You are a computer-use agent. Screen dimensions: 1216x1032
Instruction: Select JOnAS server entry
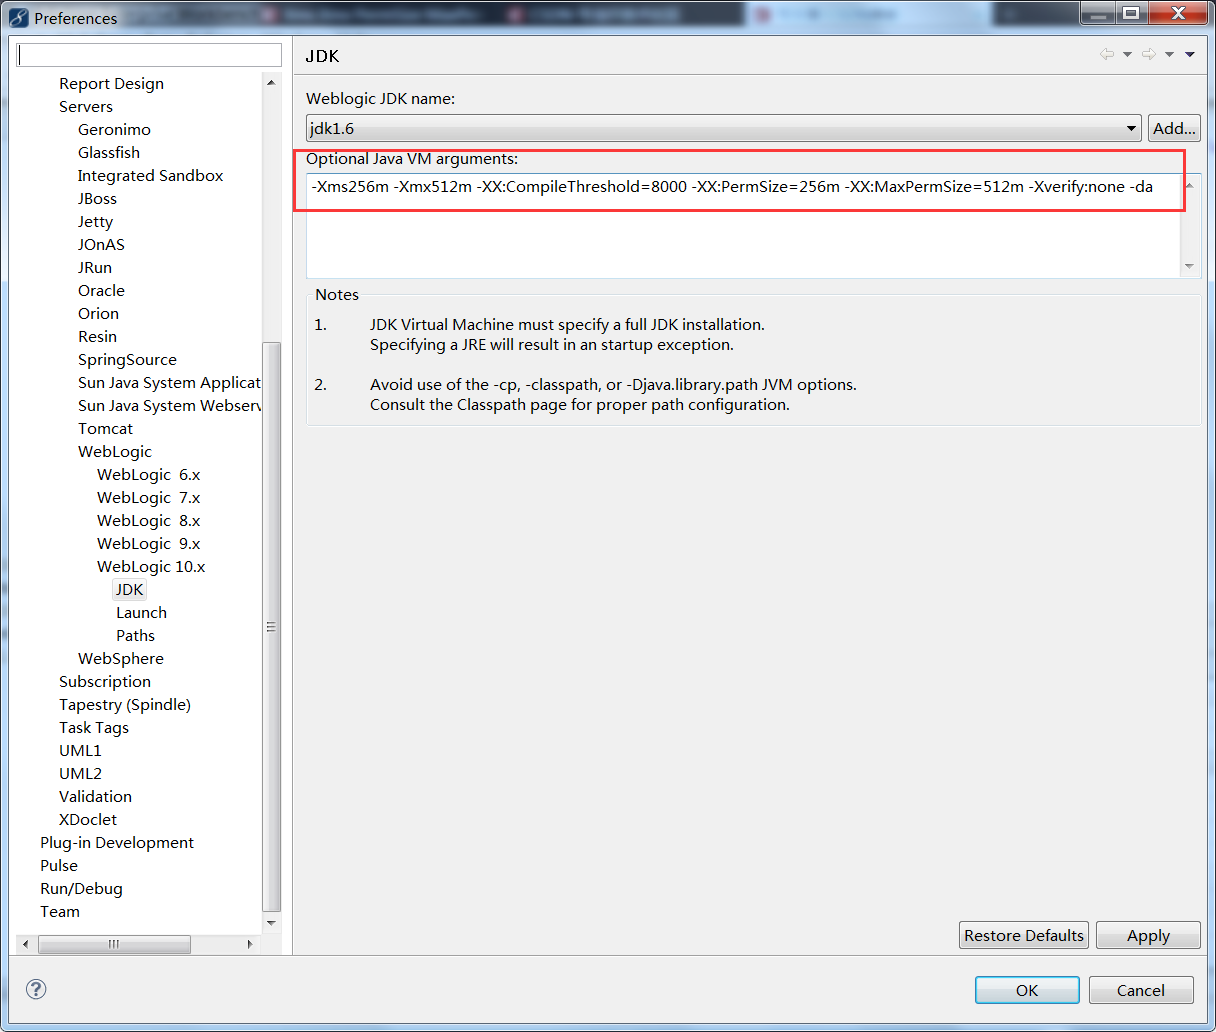(x=101, y=245)
